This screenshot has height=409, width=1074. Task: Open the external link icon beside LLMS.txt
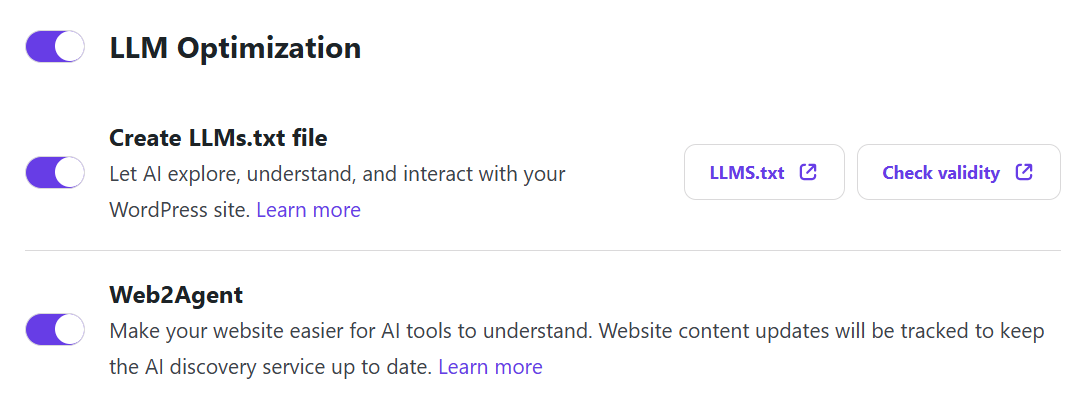[808, 172]
